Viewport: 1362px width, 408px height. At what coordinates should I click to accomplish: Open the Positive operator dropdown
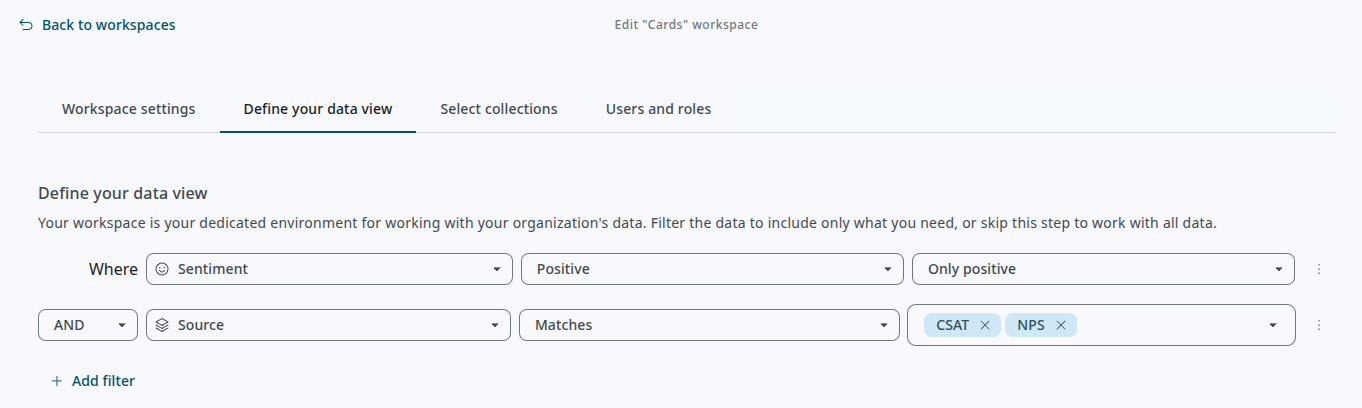tap(886, 269)
